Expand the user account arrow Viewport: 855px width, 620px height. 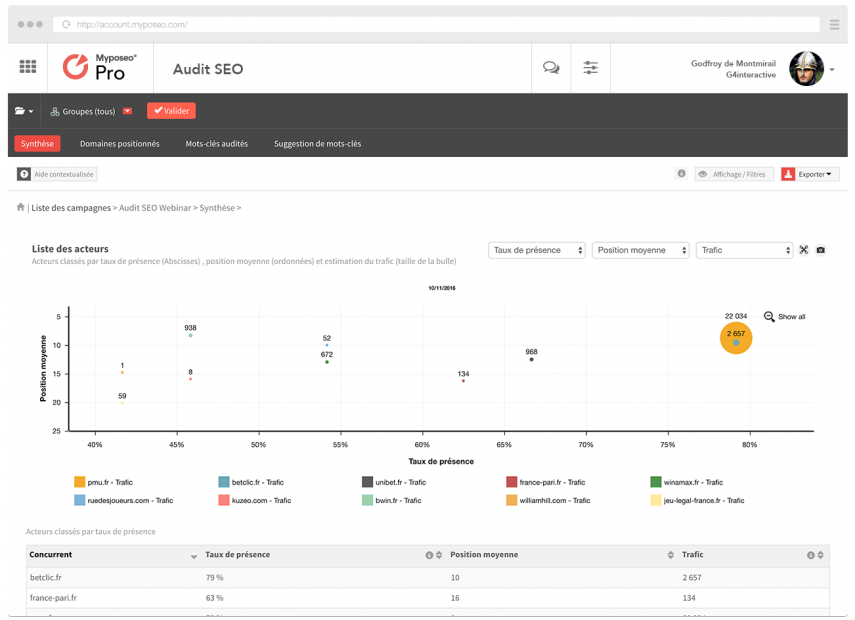click(832, 70)
